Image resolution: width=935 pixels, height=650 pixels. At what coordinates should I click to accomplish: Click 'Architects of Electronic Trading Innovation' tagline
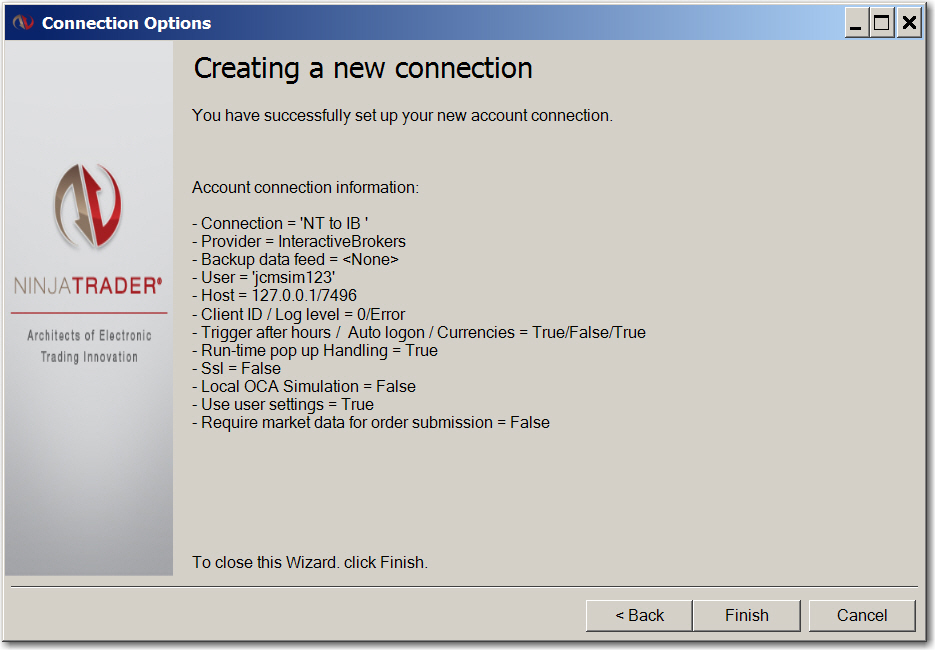pos(89,346)
